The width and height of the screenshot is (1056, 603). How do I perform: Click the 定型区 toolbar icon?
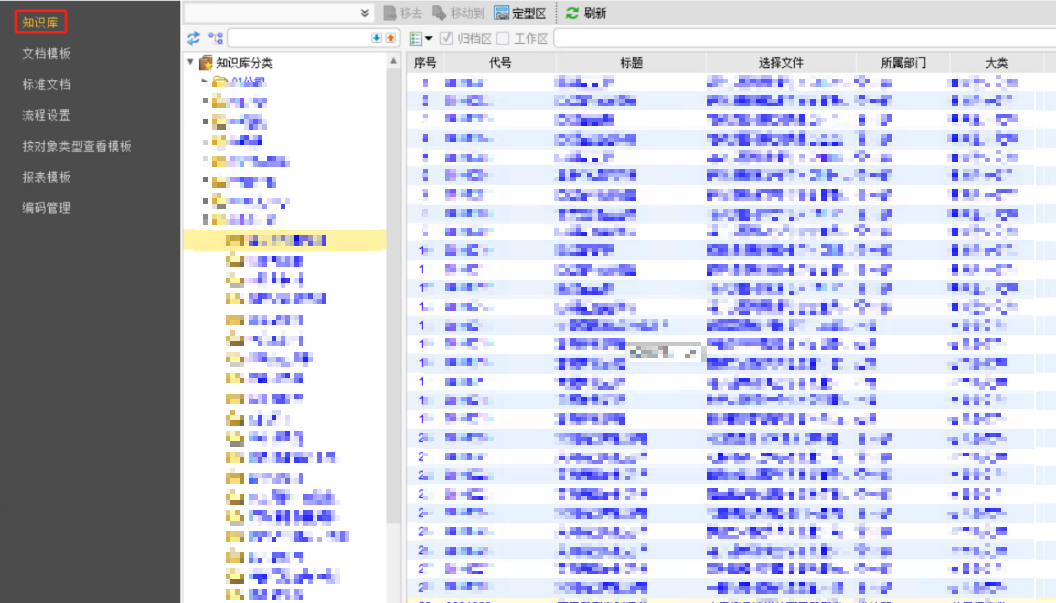tap(502, 13)
